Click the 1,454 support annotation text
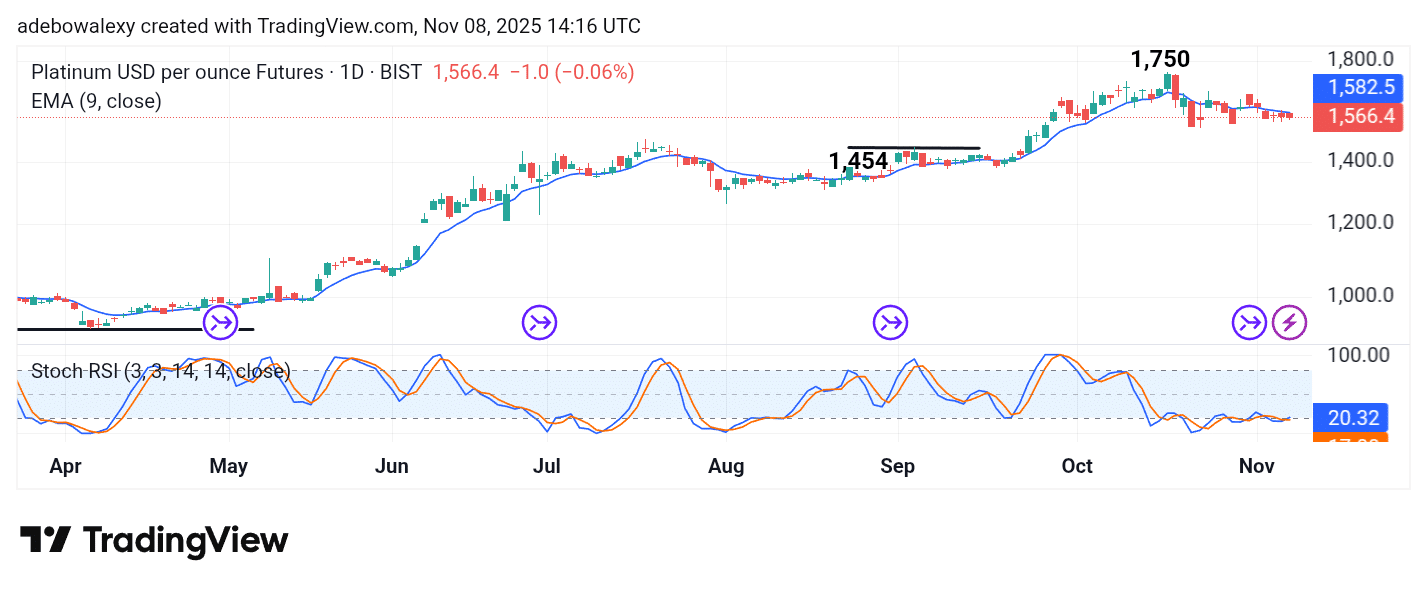The width and height of the screenshot is (1427, 591). click(x=858, y=160)
